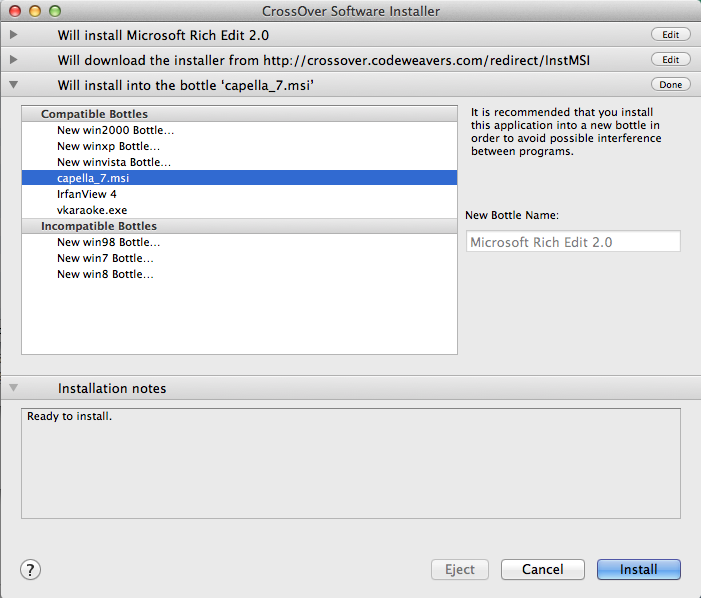The image size is (701, 598).
Task: Open help with the question mark button
Action: tap(30, 569)
